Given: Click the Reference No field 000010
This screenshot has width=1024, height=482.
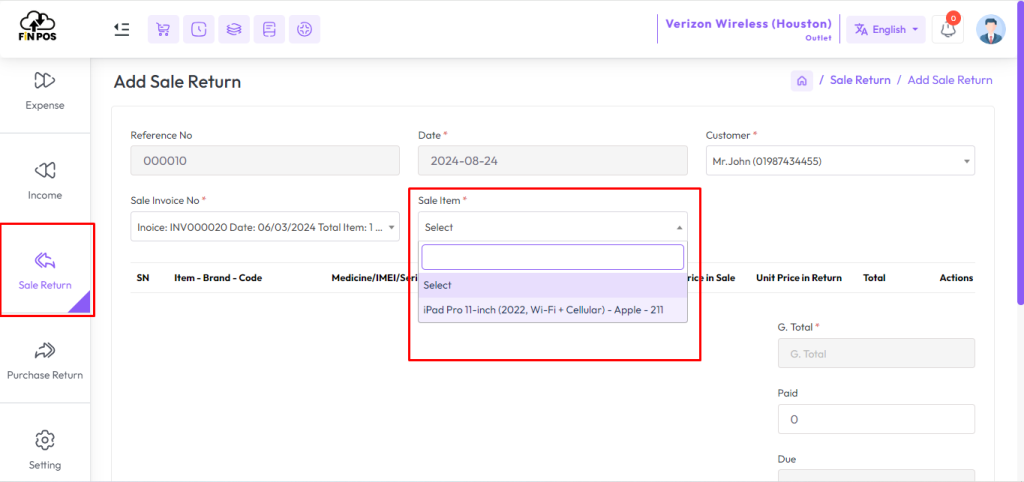Looking at the screenshot, I should pos(264,161).
